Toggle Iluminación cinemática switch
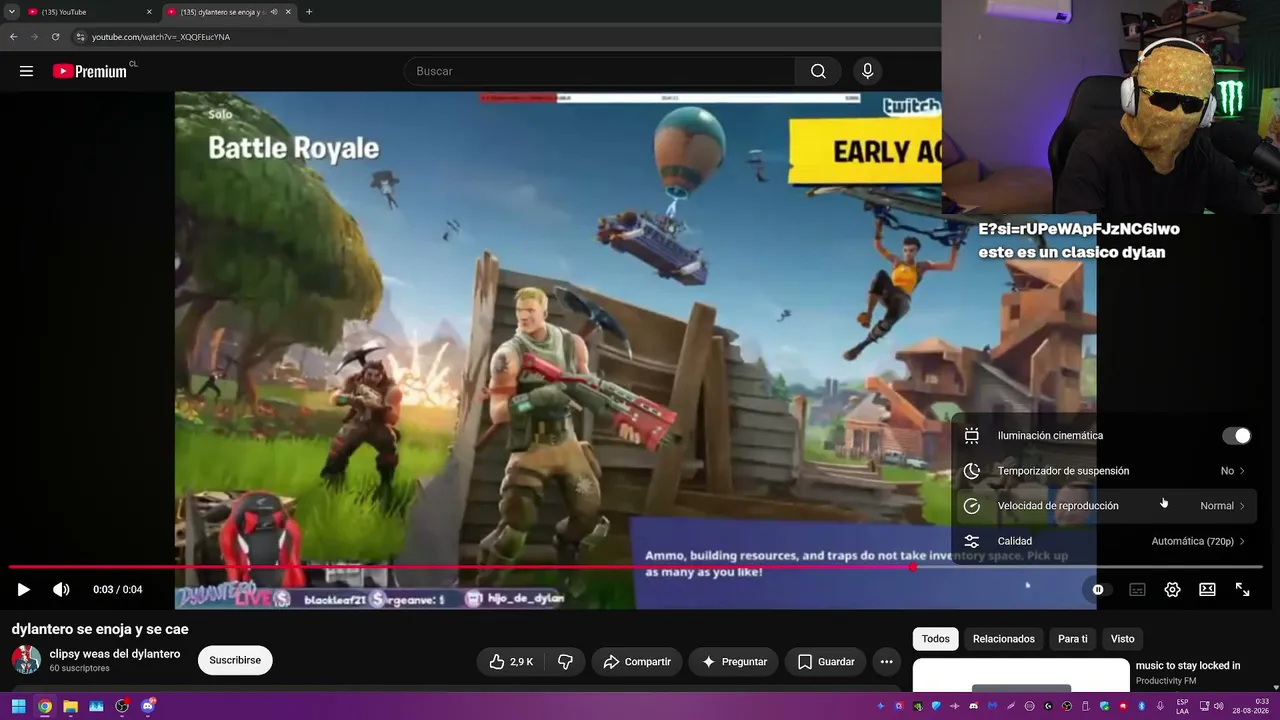Viewport: 1280px width, 720px height. (1237, 436)
